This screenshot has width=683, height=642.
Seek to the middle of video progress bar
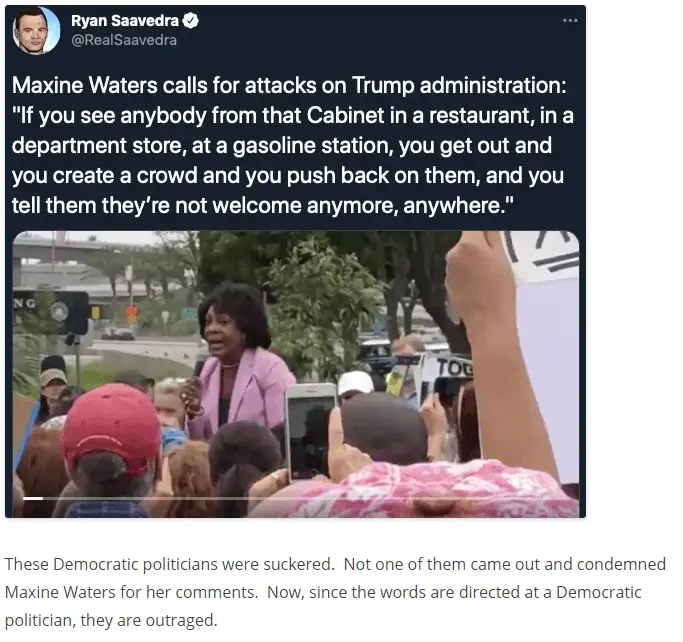coord(296,498)
